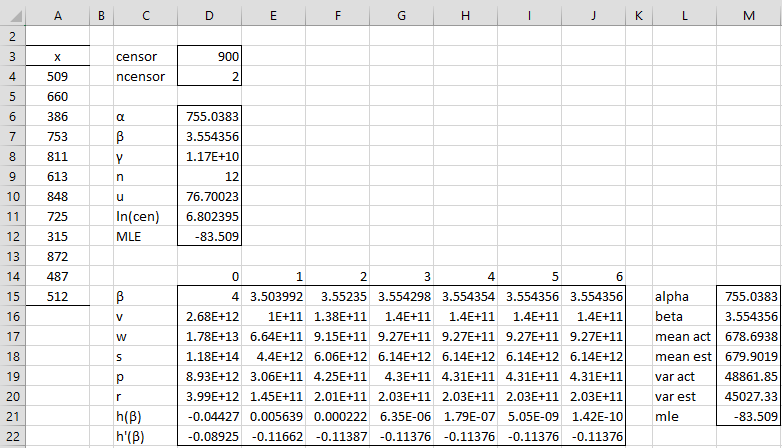Click the ncensor value cell containing 2
Image resolution: width=782 pixels, height=448 pixels.
[209, 76]
